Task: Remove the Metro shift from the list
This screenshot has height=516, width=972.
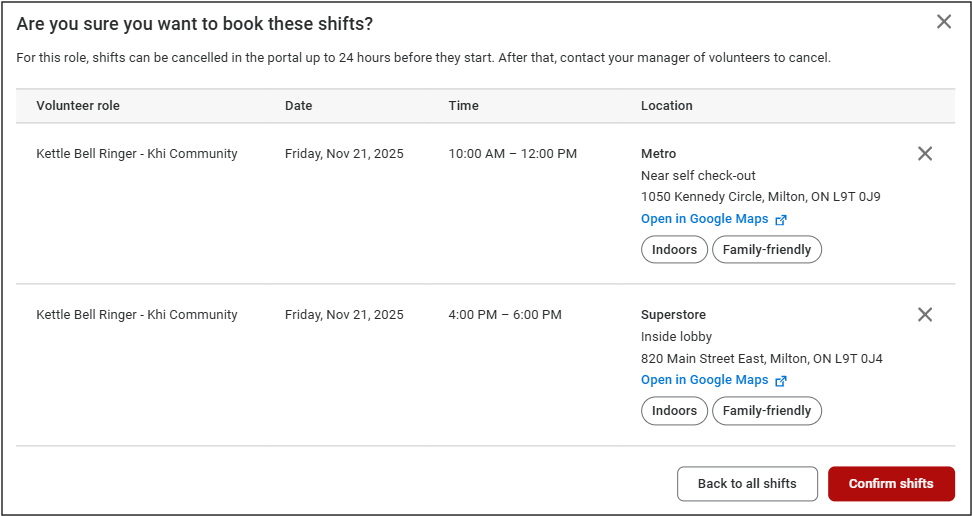Action: point(925,154)
